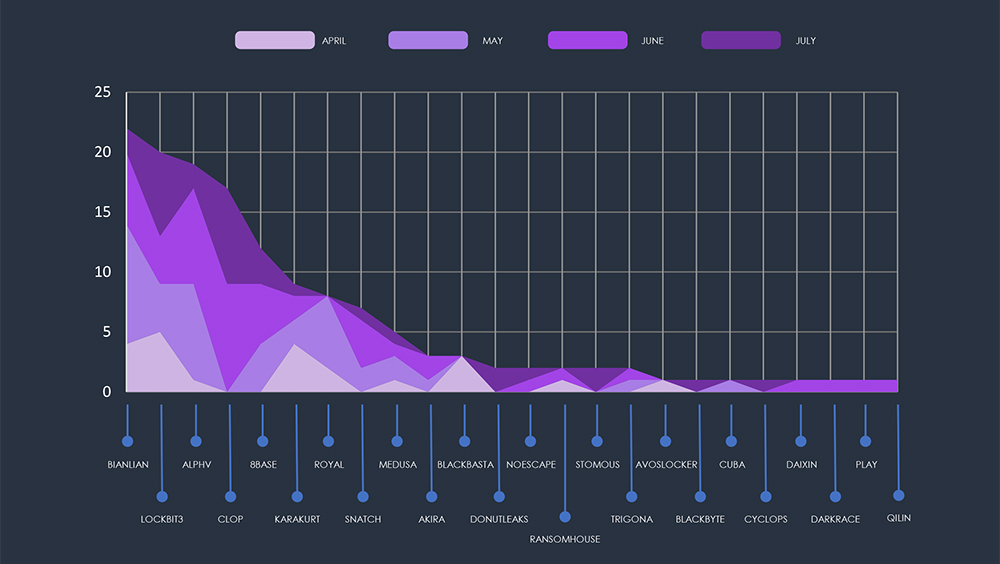Viewport: 1000px width, 564px height.
Task: Click the MEDUSA axis label
Action: pos(397,464)
